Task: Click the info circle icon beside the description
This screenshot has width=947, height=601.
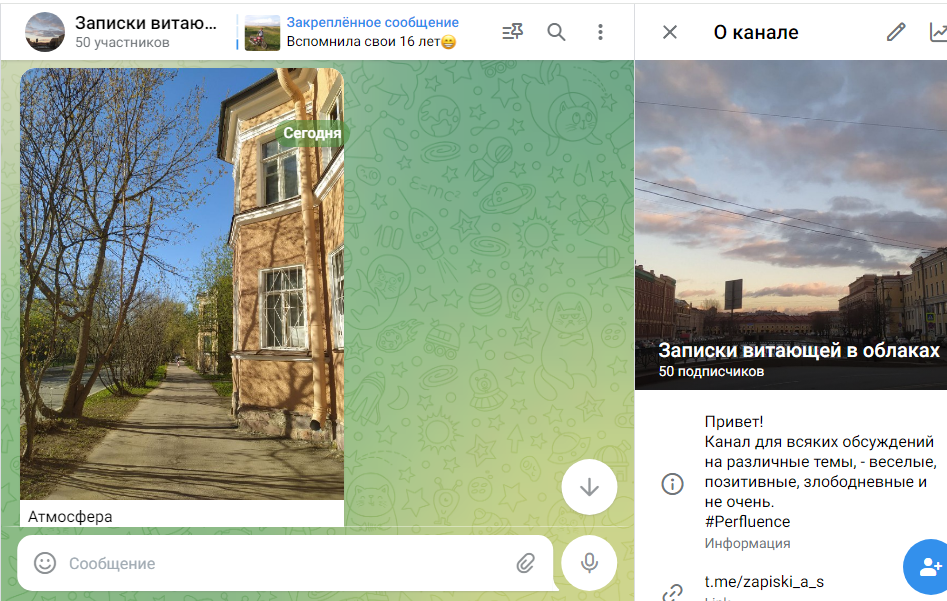Action: point(672,484)
